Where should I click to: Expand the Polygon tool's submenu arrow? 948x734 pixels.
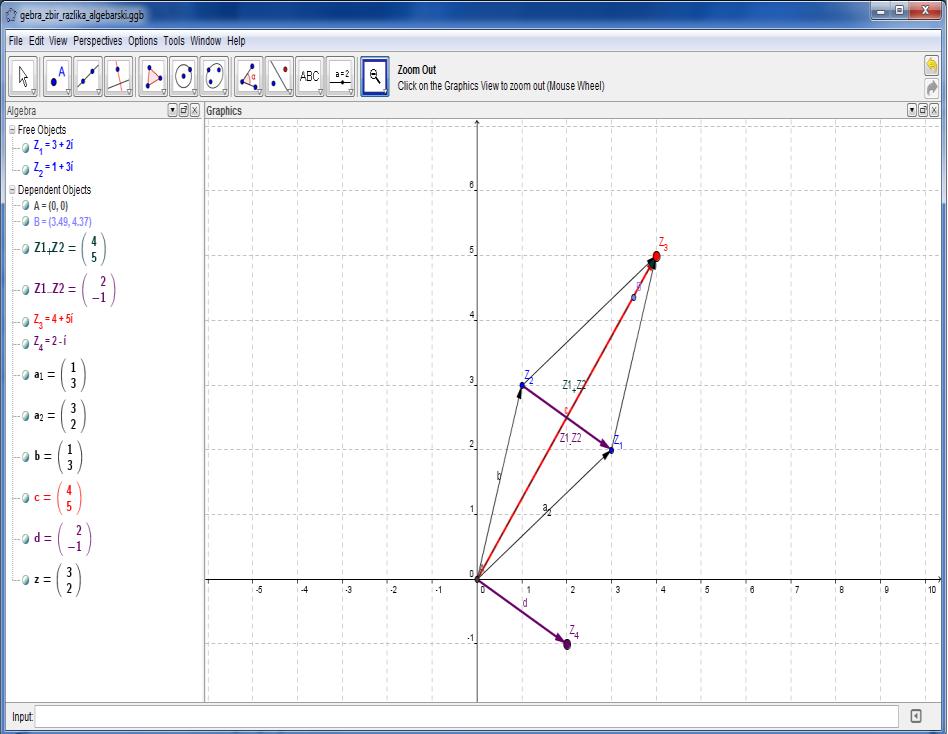163,93
